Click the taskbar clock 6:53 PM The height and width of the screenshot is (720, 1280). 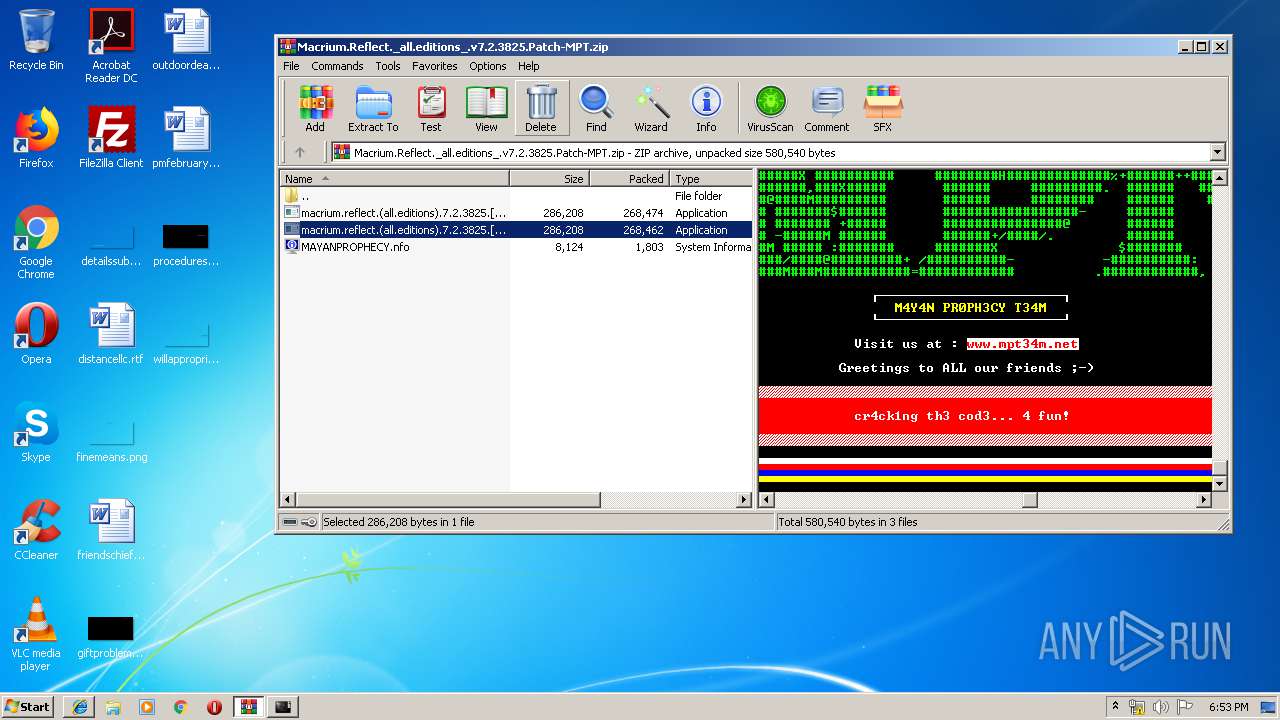[x=1228, y=707]
